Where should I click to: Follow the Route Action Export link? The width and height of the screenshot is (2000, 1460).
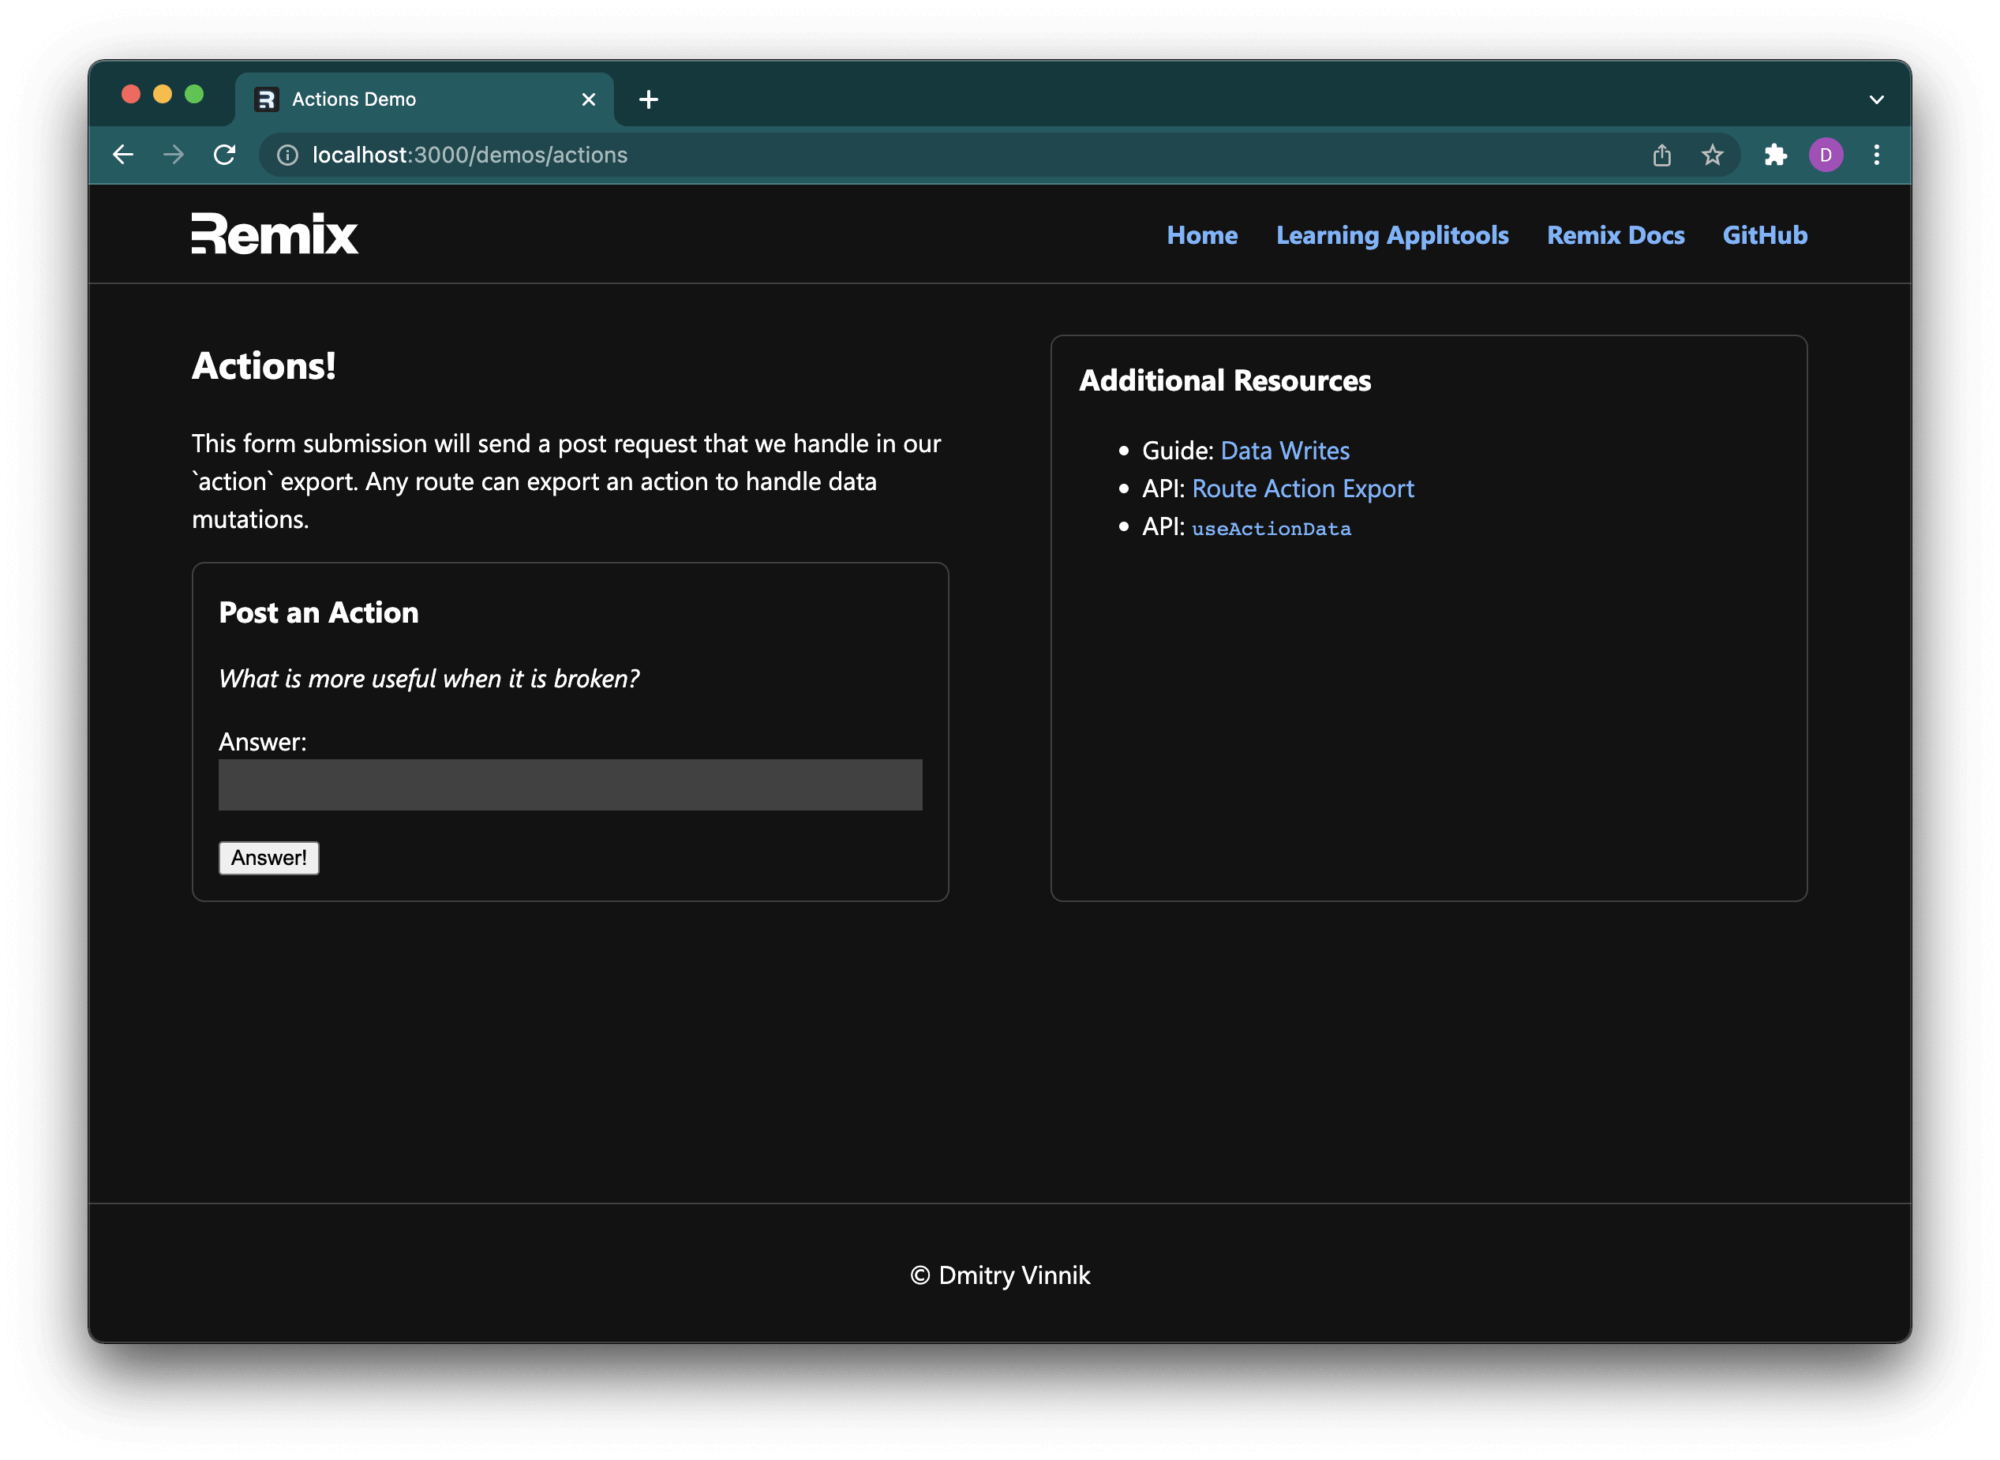[x=1303, y=489]
